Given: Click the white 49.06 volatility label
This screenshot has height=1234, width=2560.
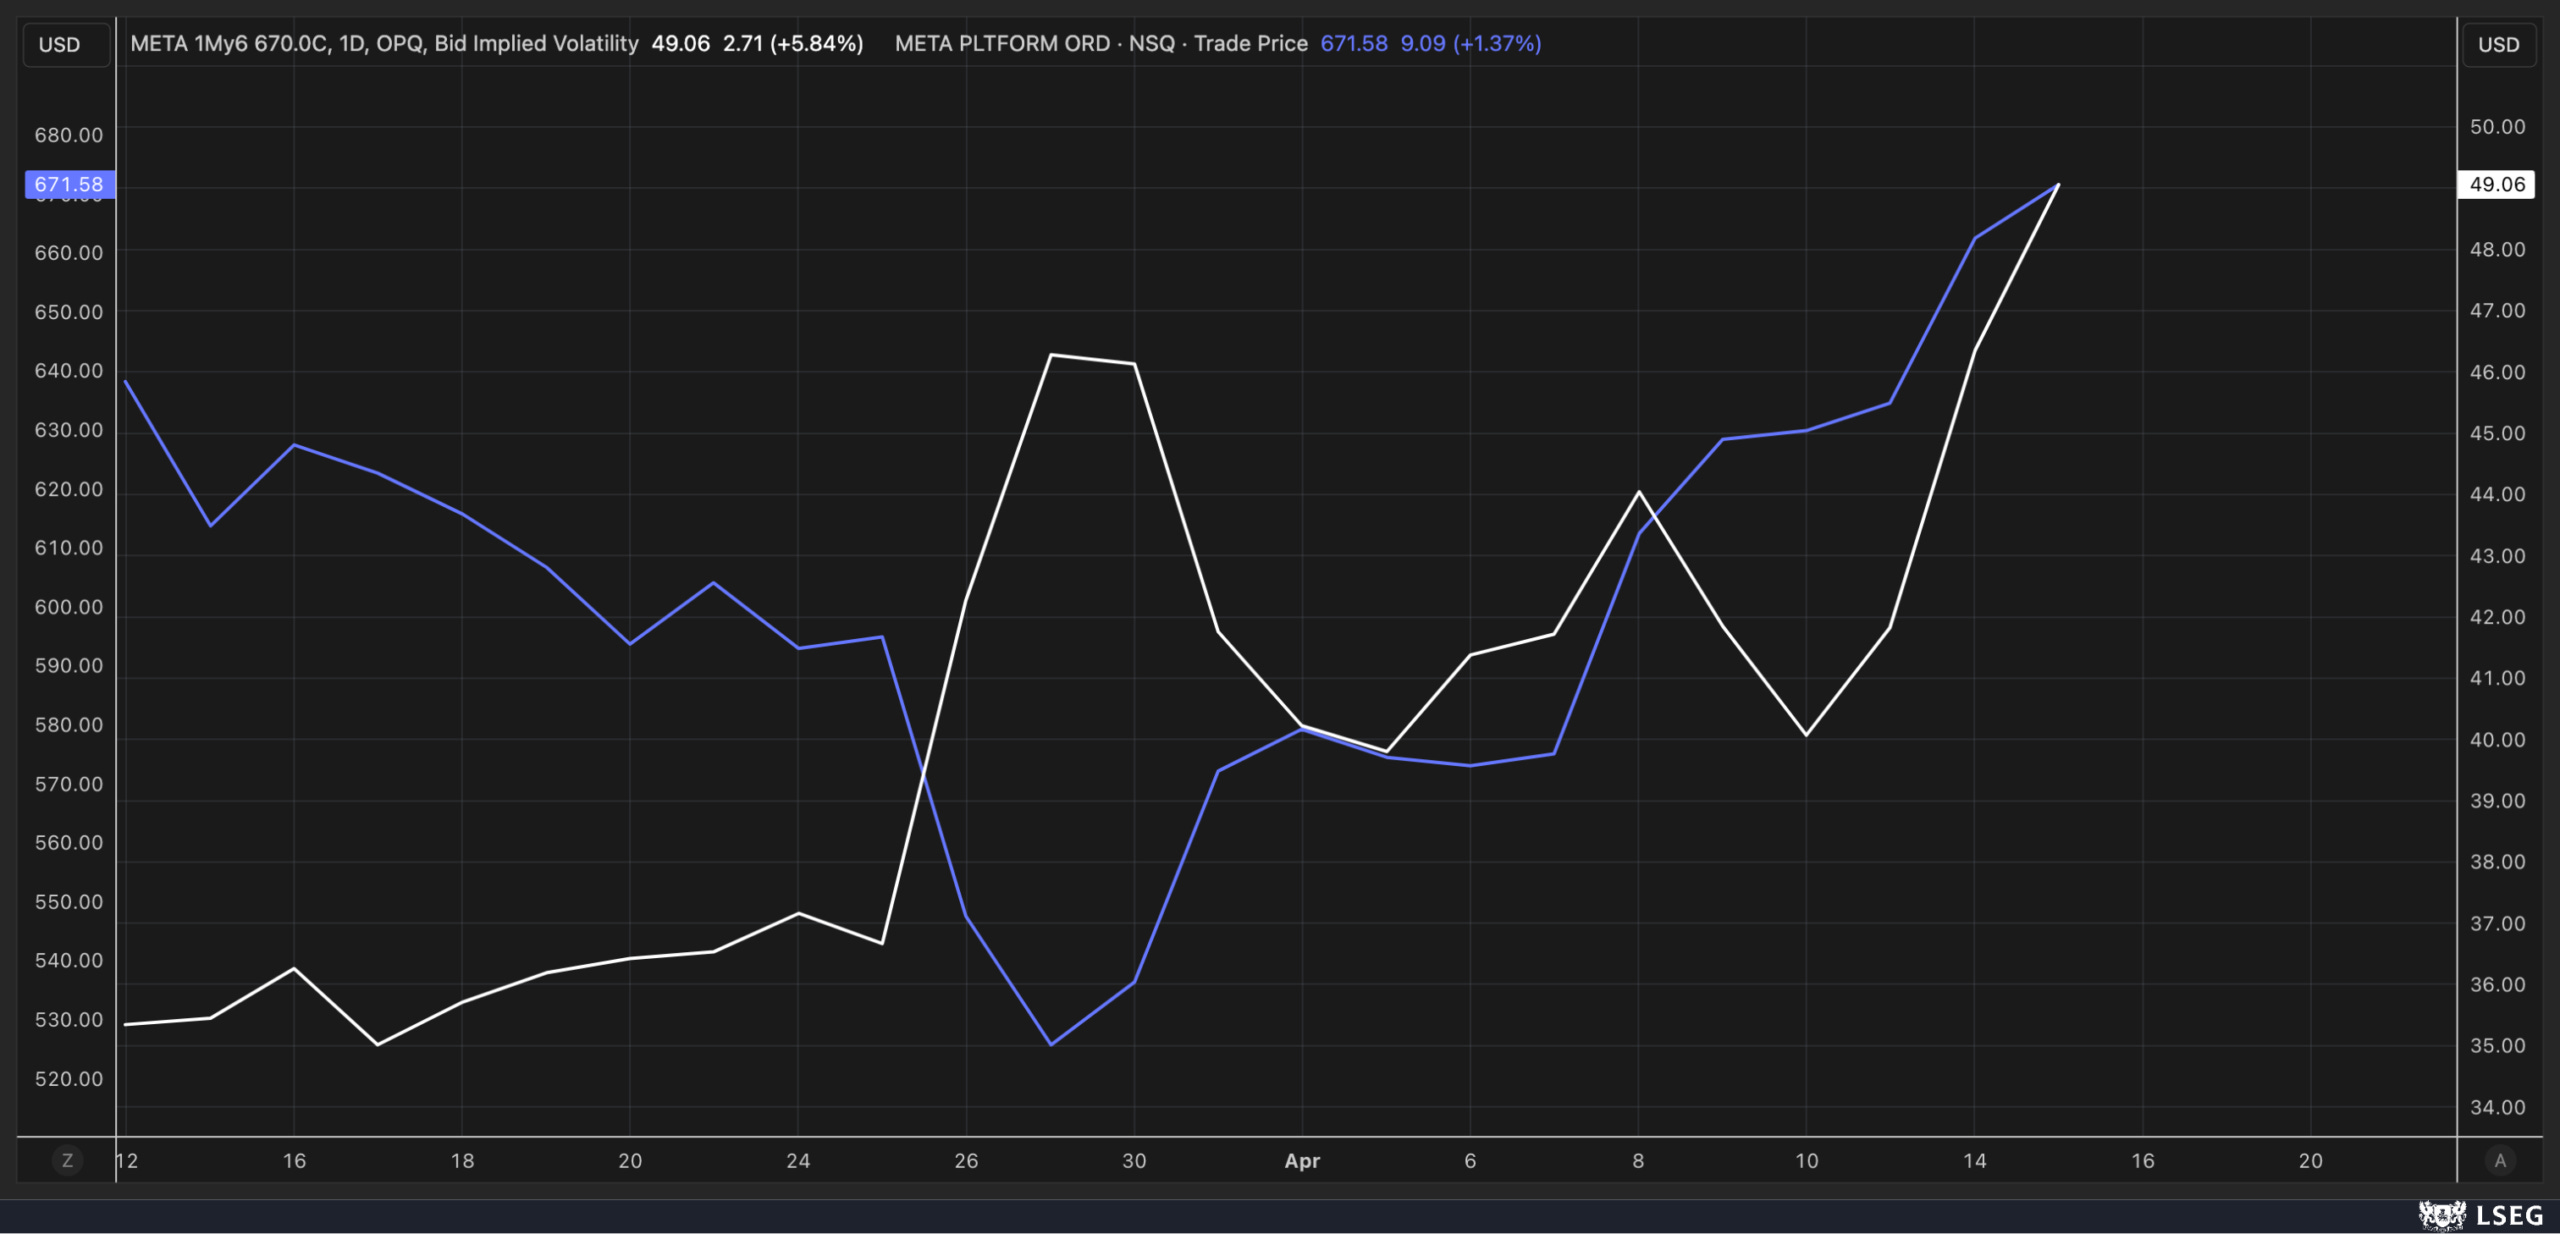Looking at the screenshot, I should coord(2496,184).
